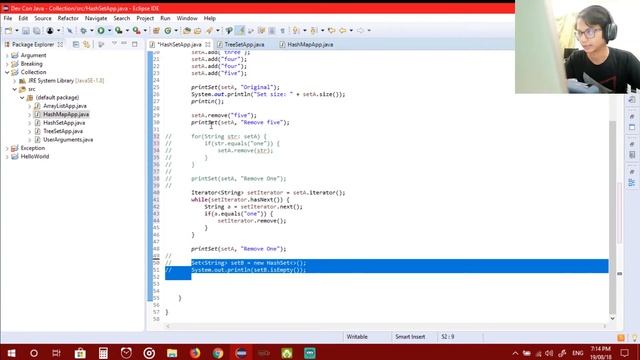Open dropdown next to New file icon
Viewport: 640px width, 360px height.
(17, 31)
